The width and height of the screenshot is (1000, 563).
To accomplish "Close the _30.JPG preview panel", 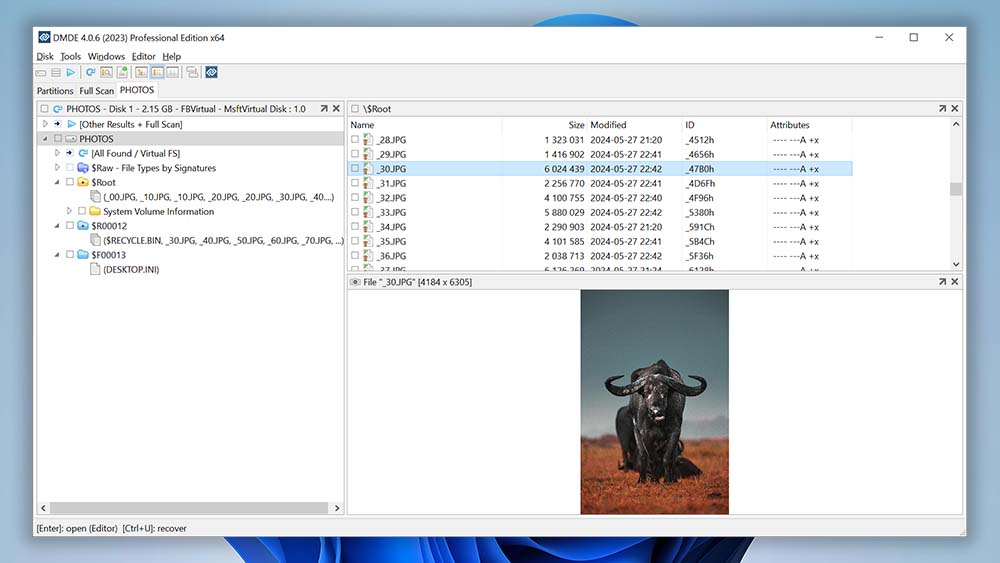I will (x=955, y=282).
